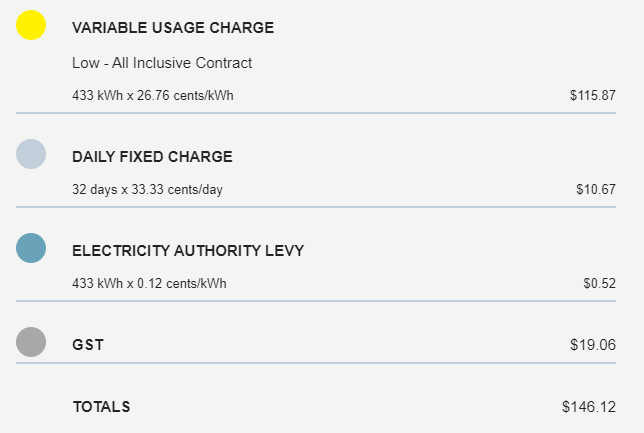
Task: Click the 433 kWh x 26.76 cents/kWh line
Action: (x=153, y=95)
